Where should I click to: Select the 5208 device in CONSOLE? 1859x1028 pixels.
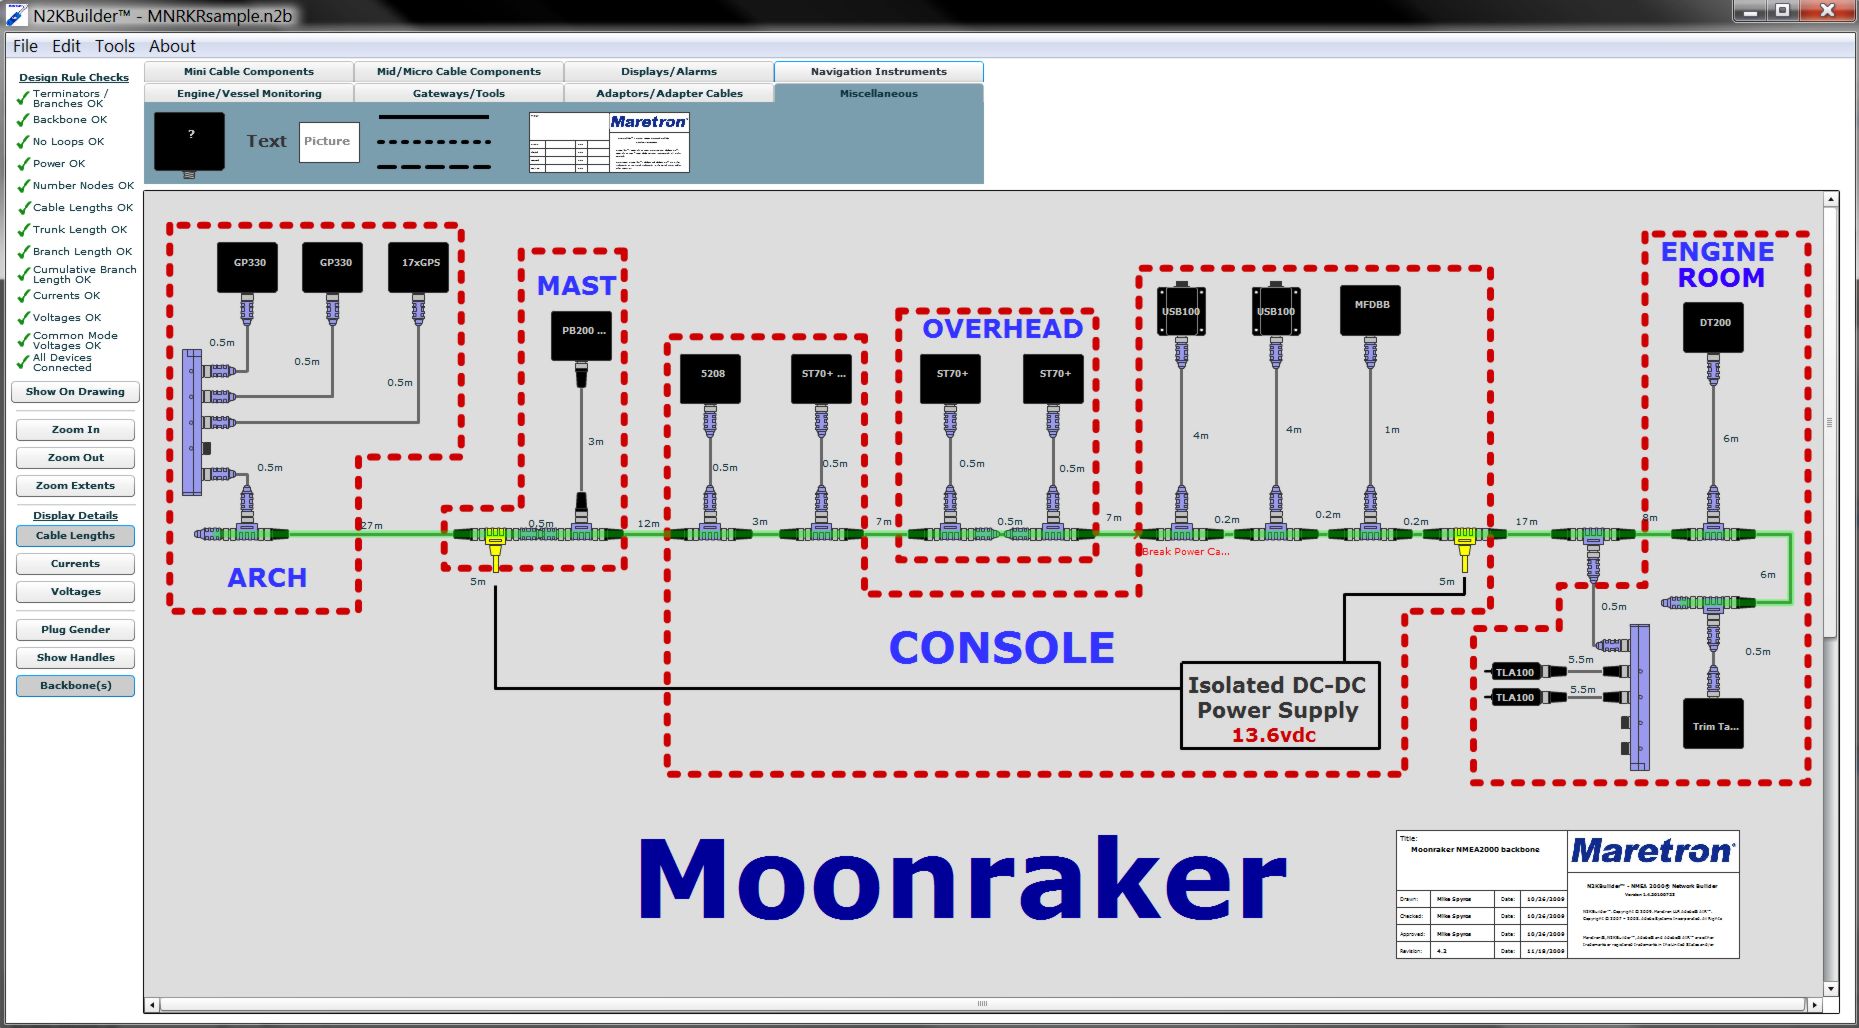[710, 378]
